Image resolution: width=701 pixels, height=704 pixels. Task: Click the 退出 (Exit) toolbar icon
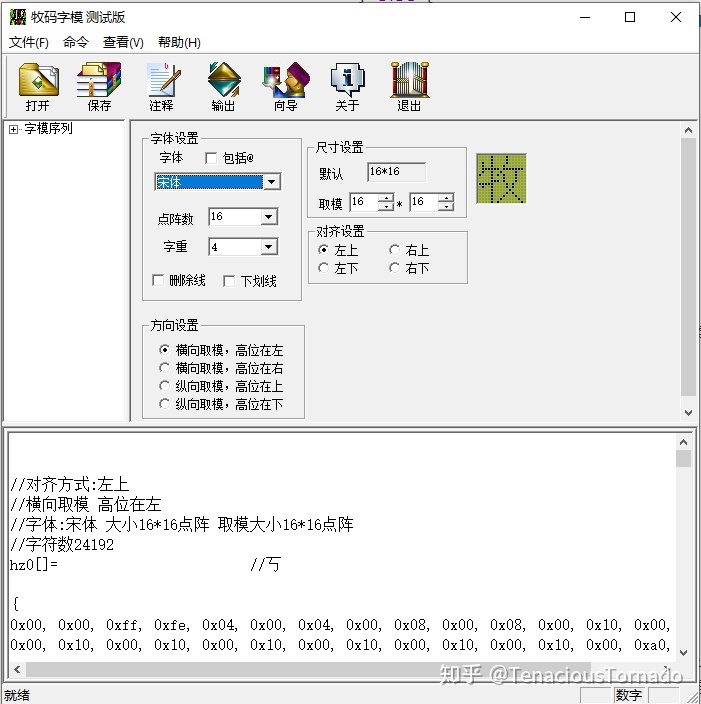409,87
